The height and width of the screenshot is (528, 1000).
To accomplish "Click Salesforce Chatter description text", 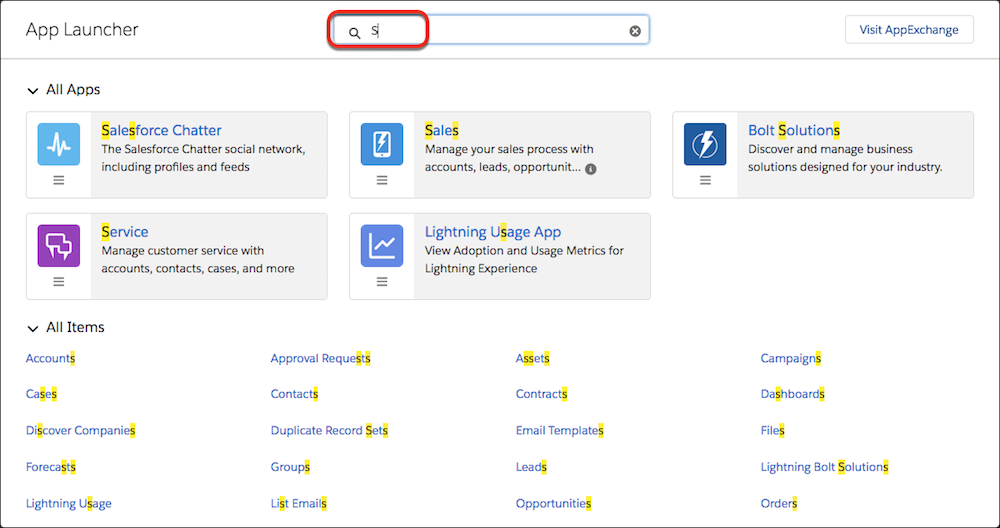I will click(x=203, y=158).
